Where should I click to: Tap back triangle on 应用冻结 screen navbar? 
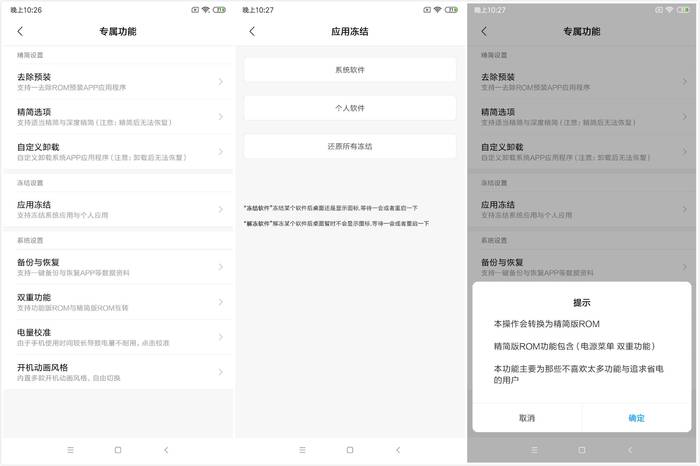pos(398,450)
